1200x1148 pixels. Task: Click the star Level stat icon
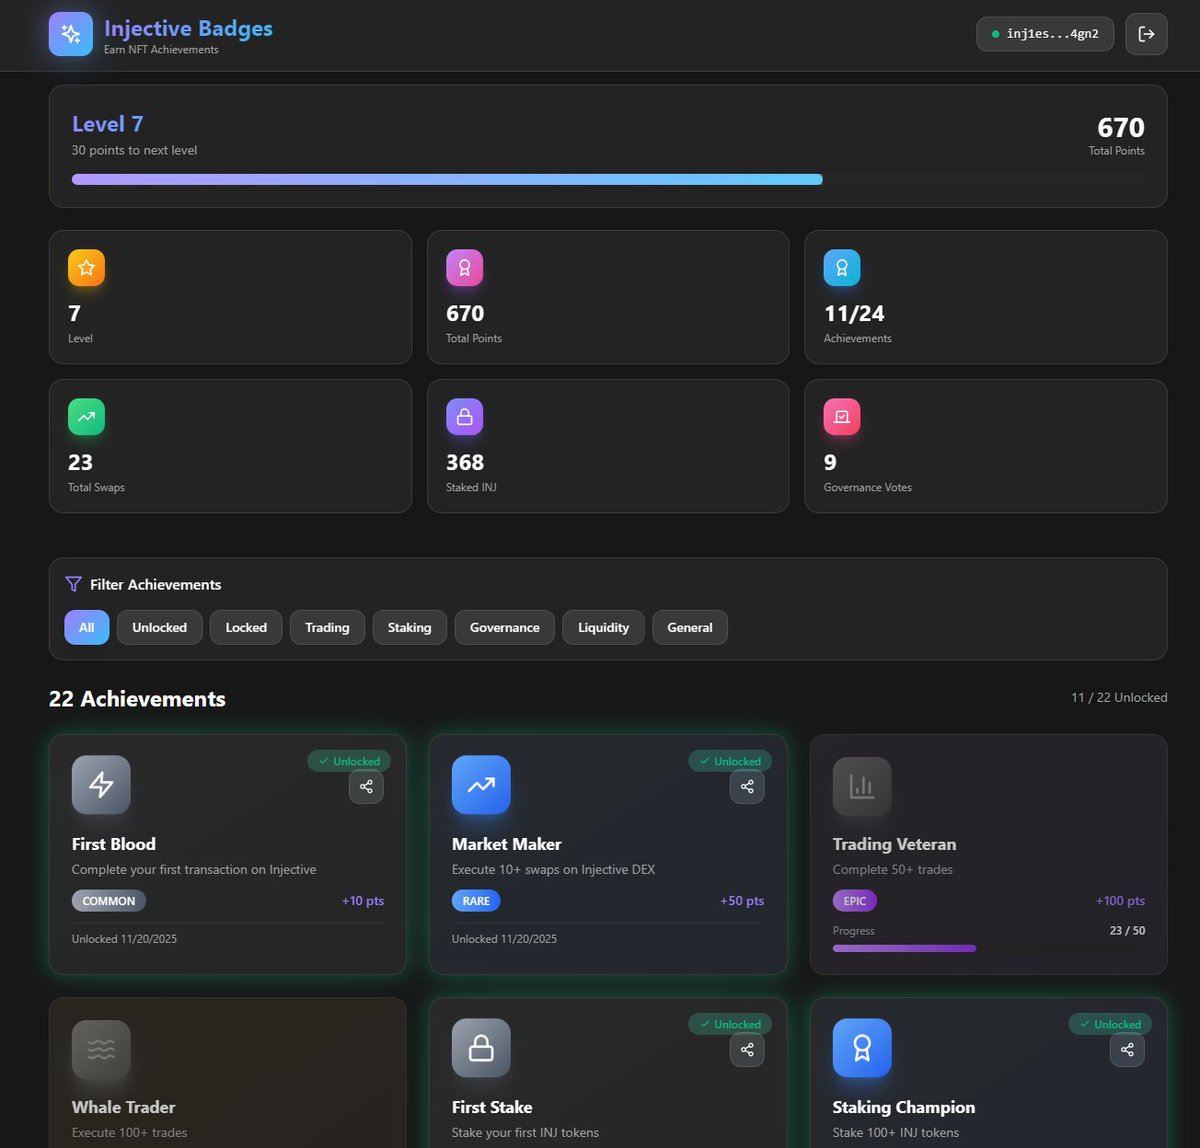pos(86,268)
